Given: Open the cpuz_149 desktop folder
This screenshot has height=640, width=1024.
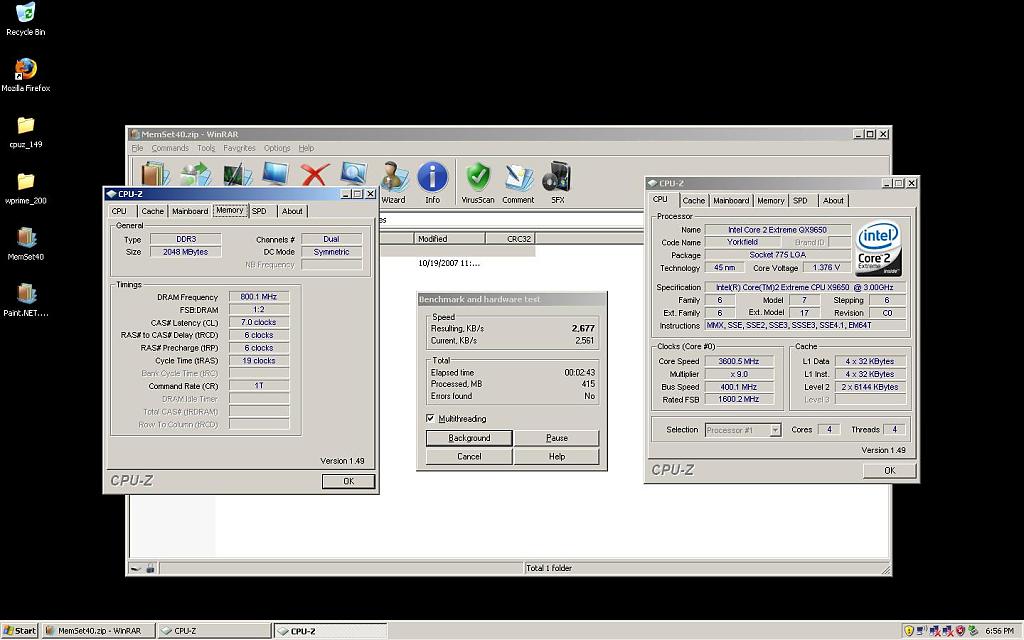Looking at the screenshot, I should point(25,132).
